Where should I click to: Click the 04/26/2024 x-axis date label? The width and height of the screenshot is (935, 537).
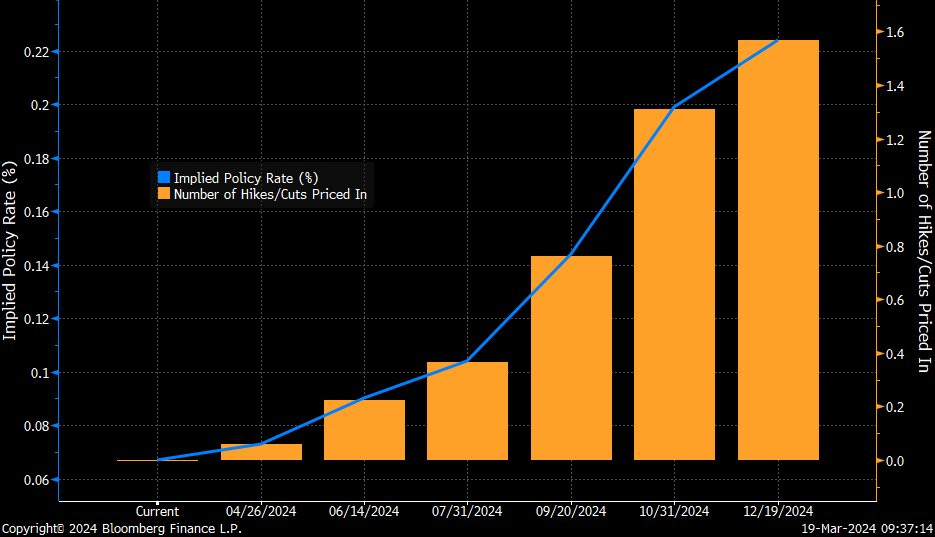click(261, 511)
